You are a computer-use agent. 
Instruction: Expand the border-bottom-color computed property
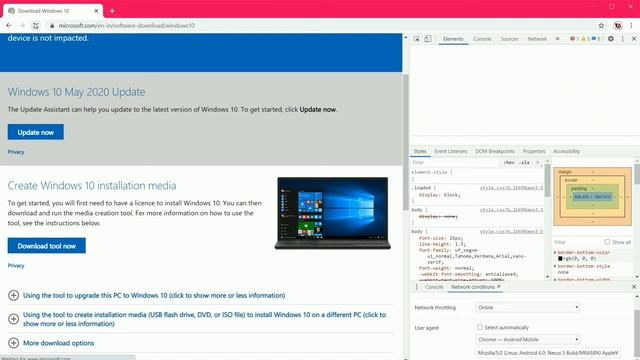tap(555, 253)
